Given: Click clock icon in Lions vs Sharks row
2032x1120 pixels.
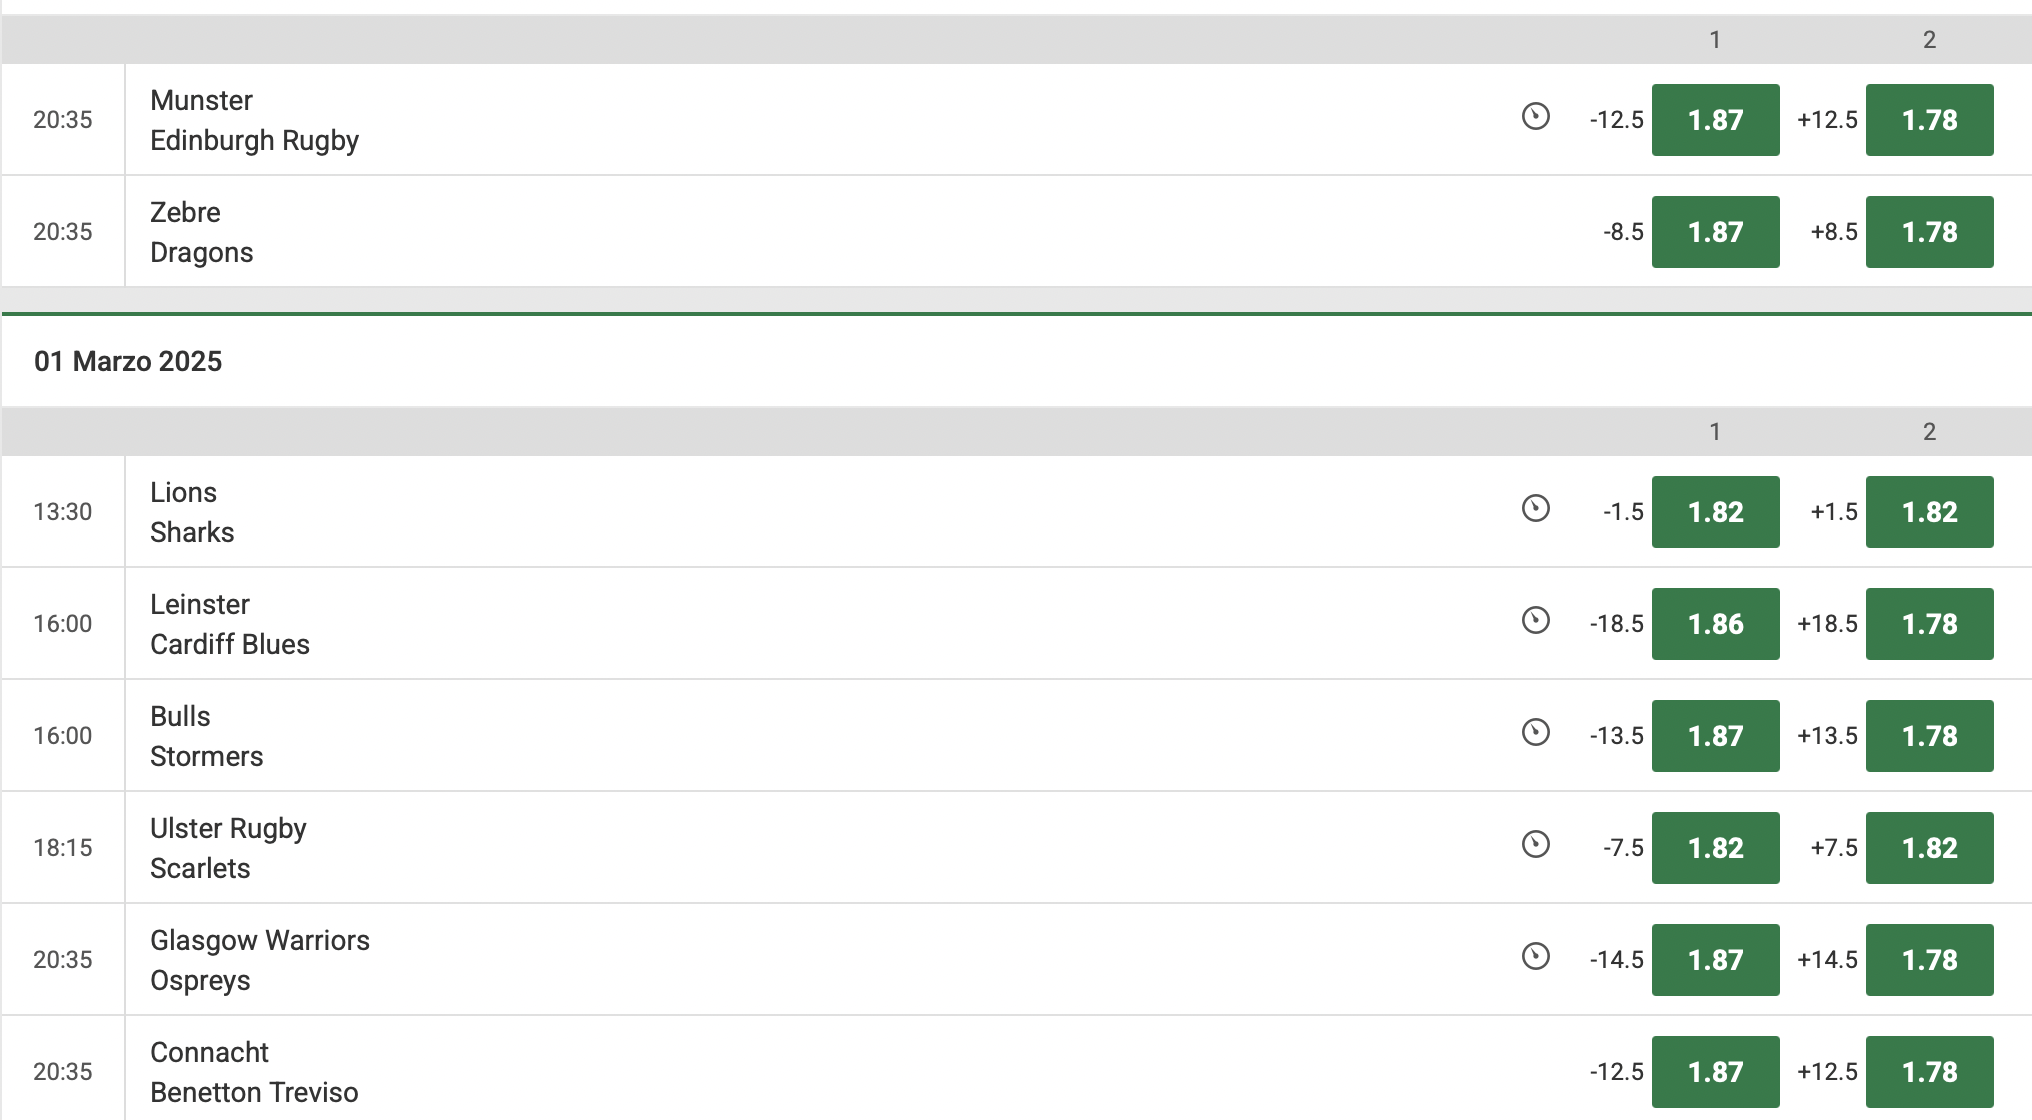Looking at the screenshot, I should [1535, 509].
